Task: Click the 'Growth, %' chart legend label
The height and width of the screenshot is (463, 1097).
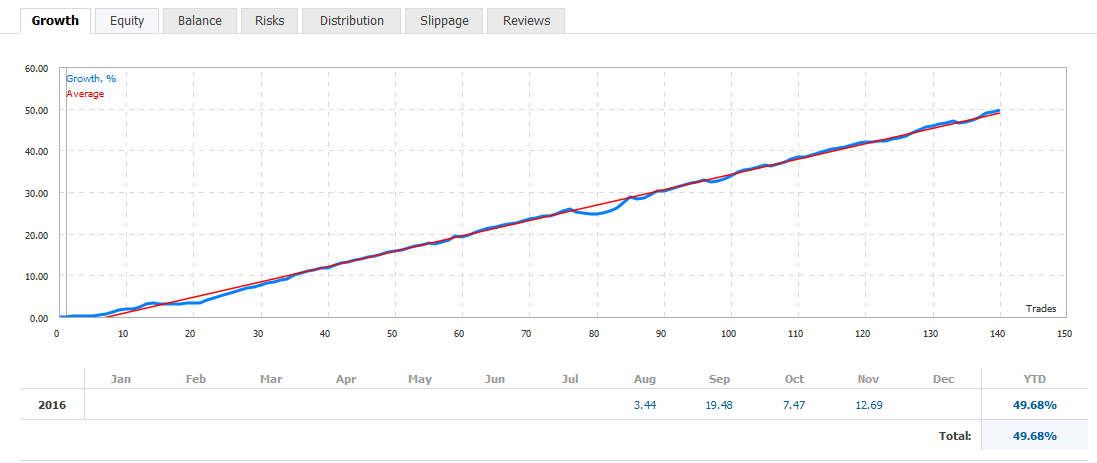Action: (x=91, y=79)
